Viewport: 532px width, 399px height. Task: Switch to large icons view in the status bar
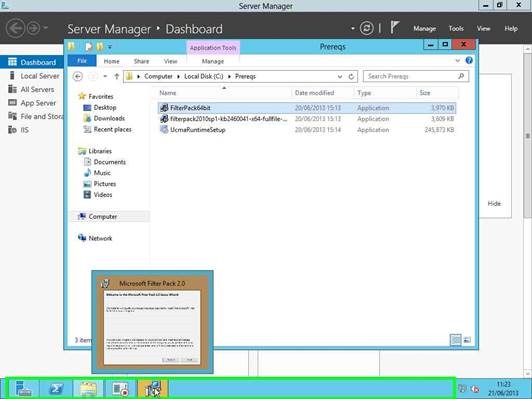click(467, 340)
